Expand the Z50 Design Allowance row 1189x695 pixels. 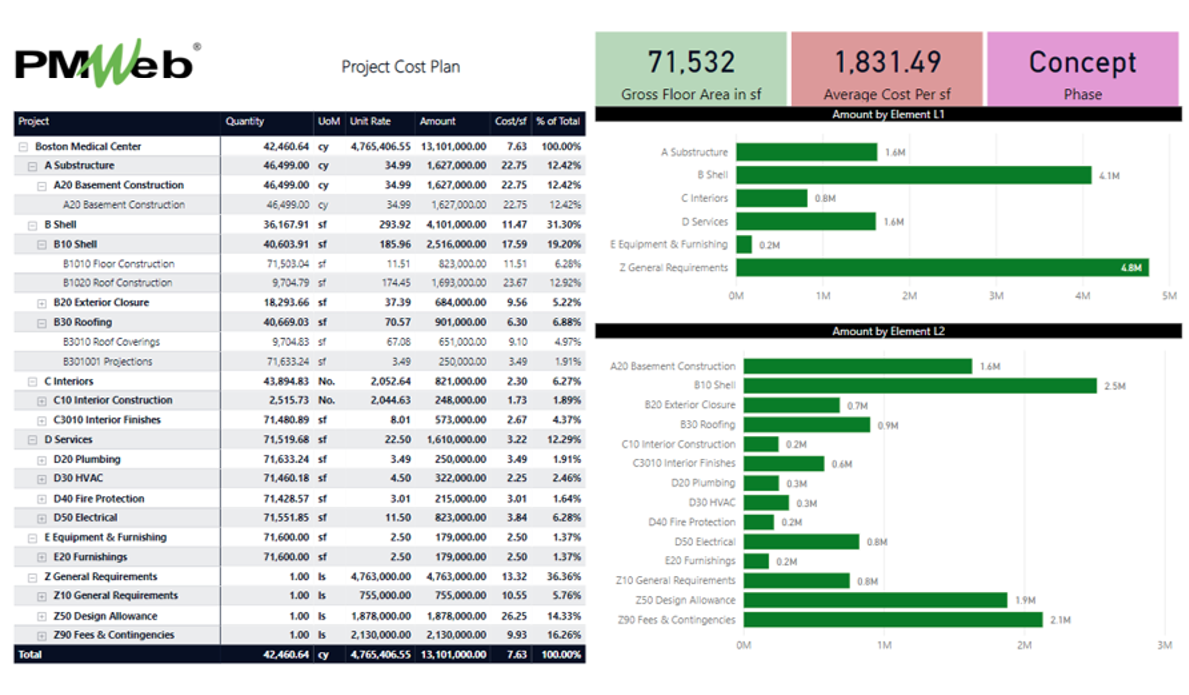point(42,616)
